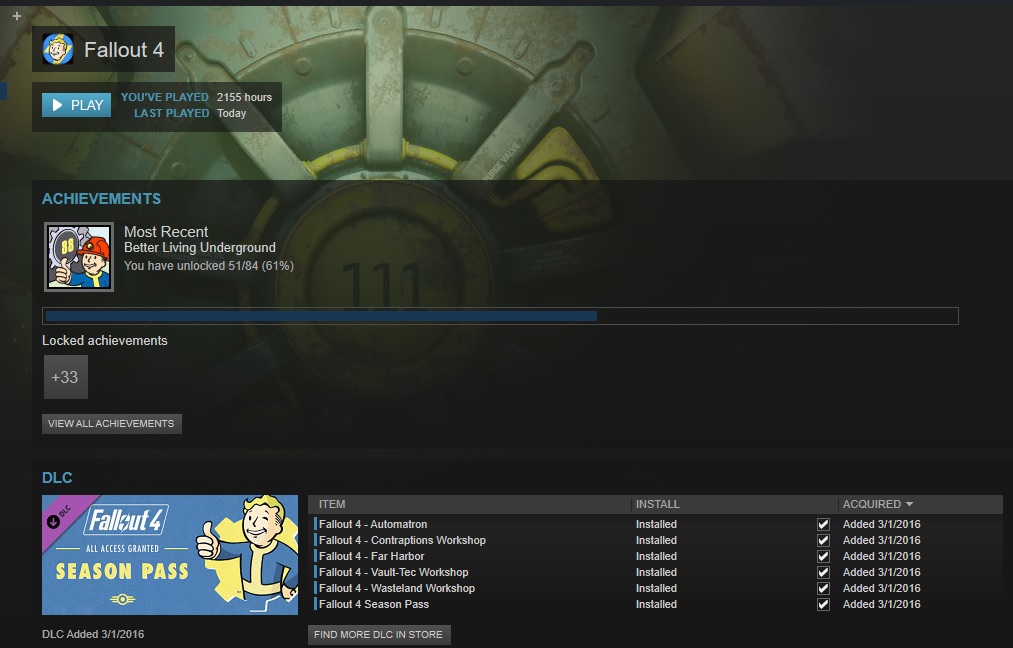This screenshot has width=1013, height=648.
Task: Click Installed status for Automatron
Action: [656, 524]
